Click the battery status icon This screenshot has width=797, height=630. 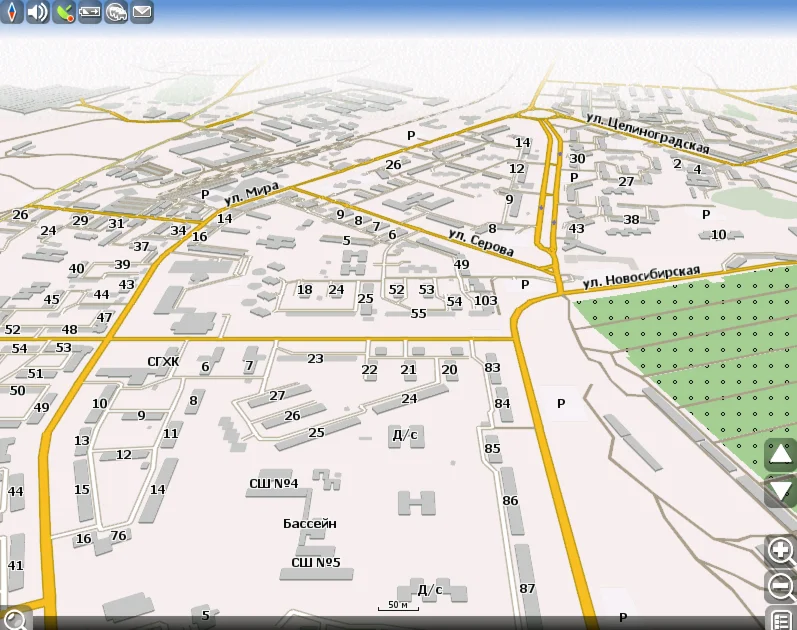click(90, 12)
